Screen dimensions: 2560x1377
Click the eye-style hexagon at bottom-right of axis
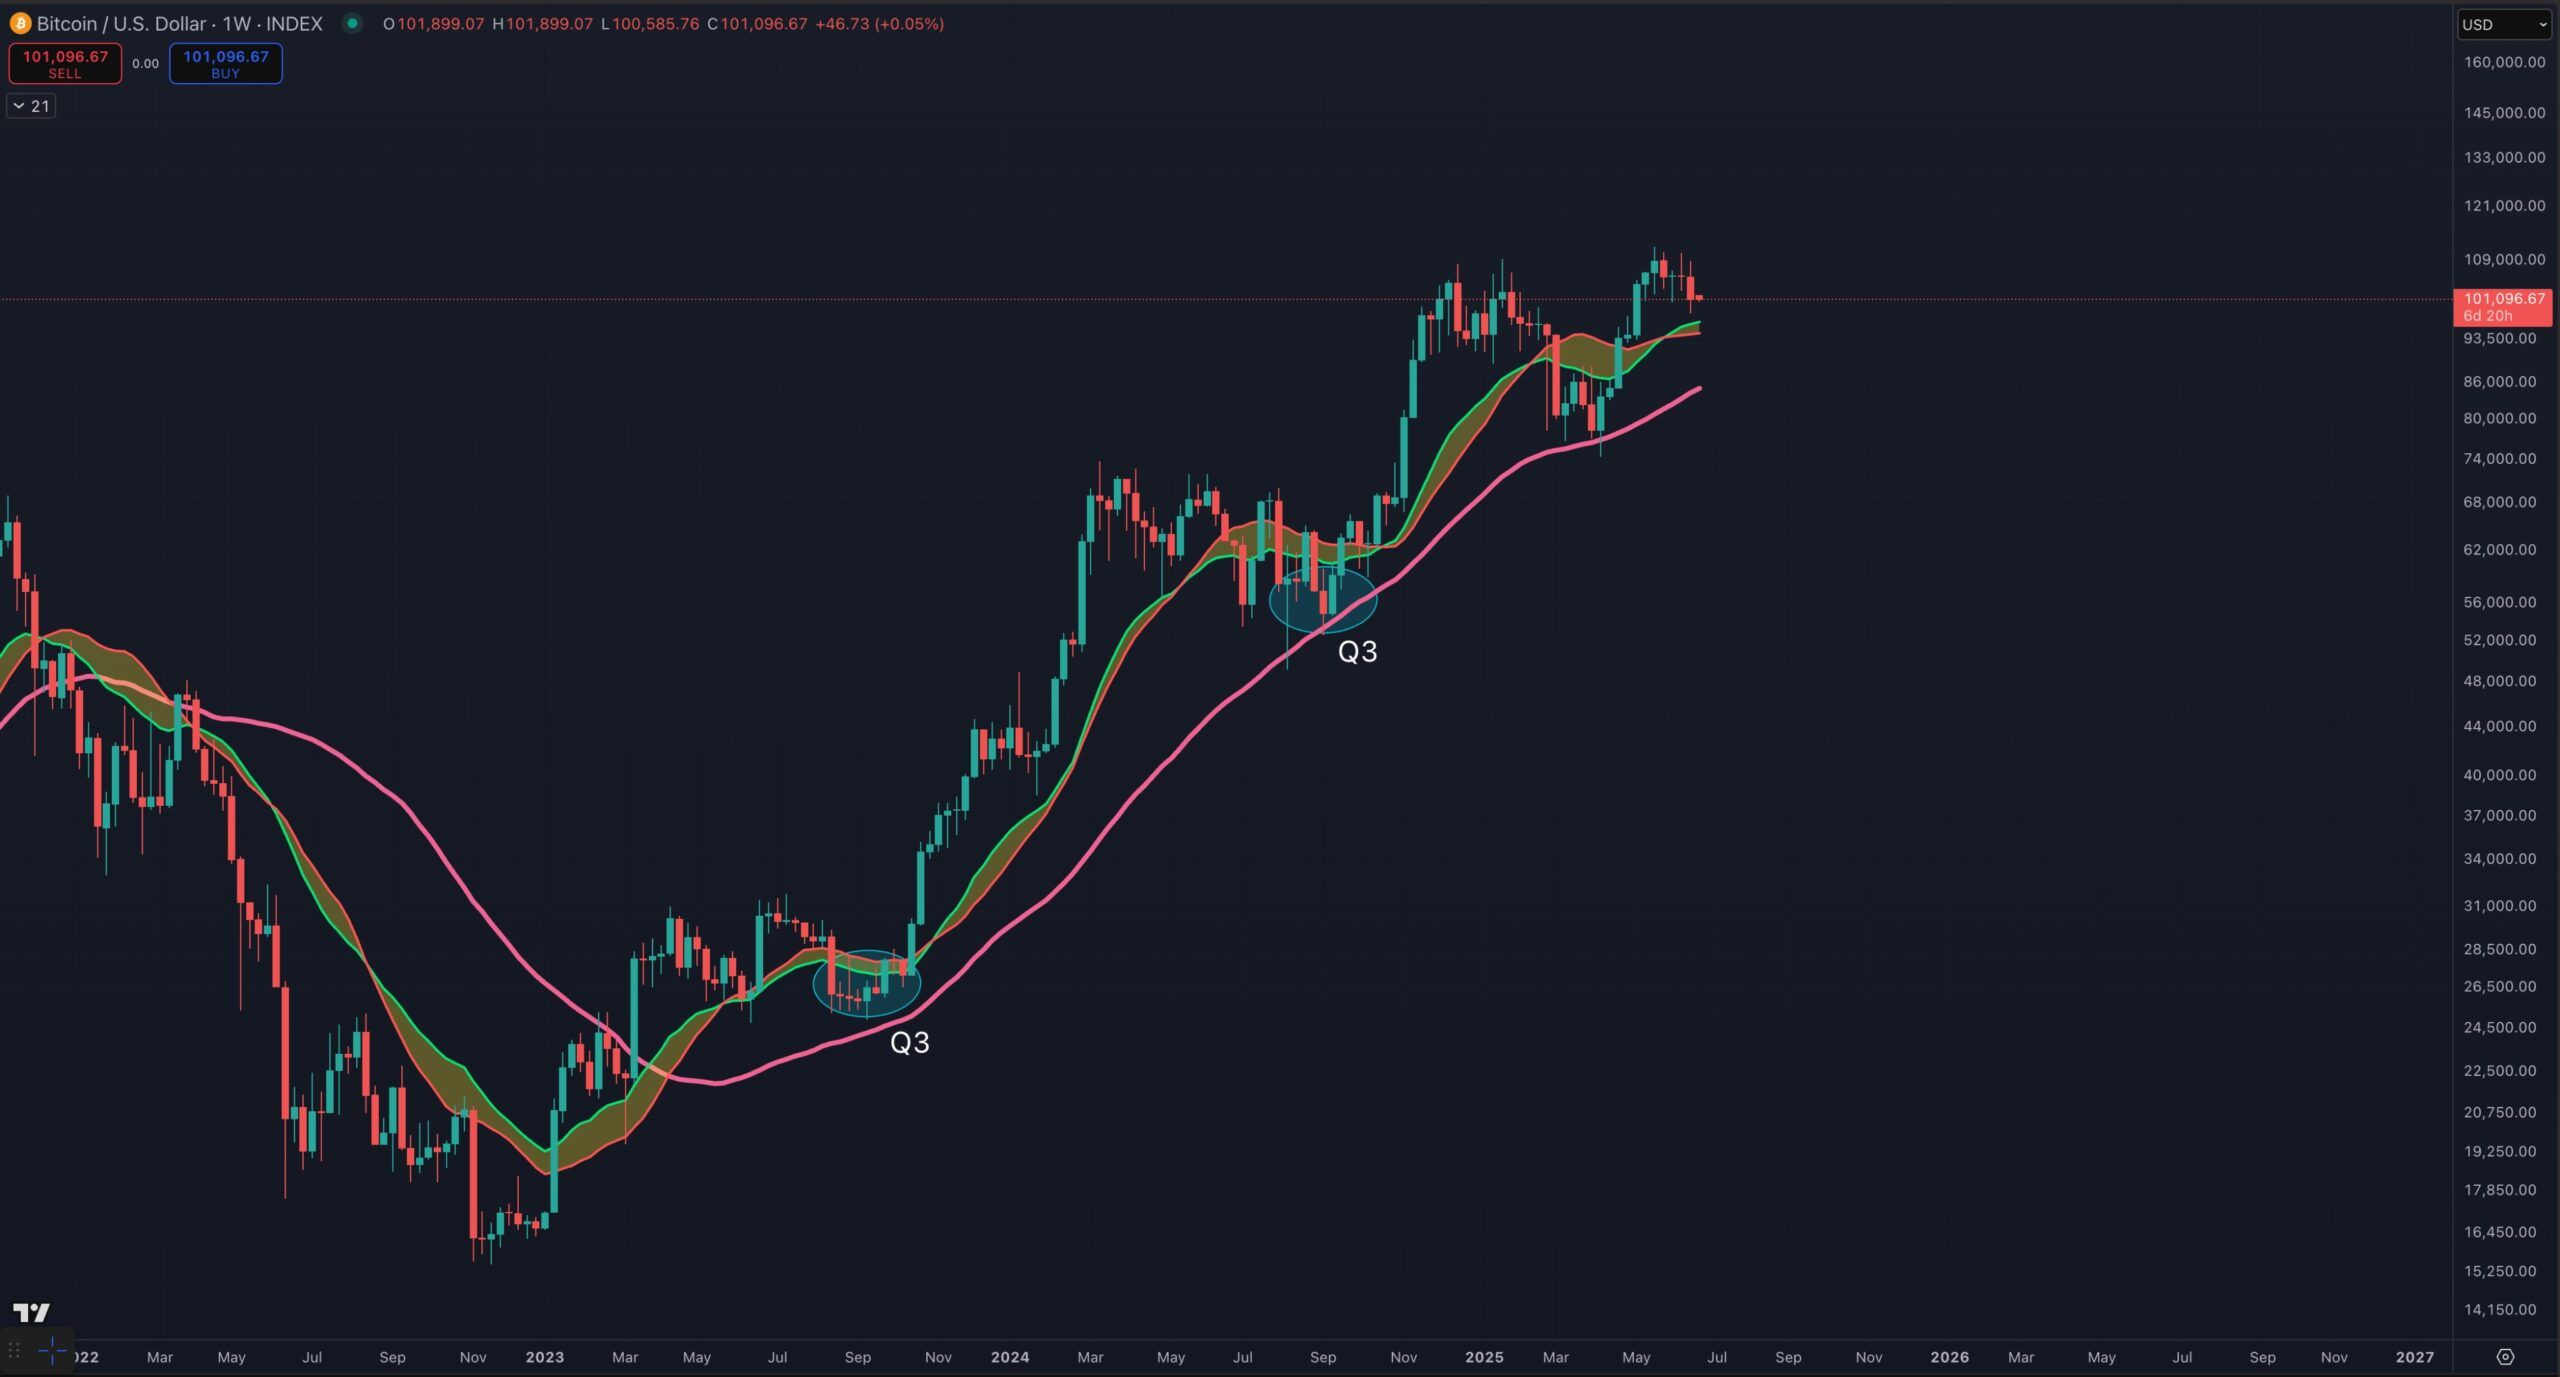[2506, 1356]
